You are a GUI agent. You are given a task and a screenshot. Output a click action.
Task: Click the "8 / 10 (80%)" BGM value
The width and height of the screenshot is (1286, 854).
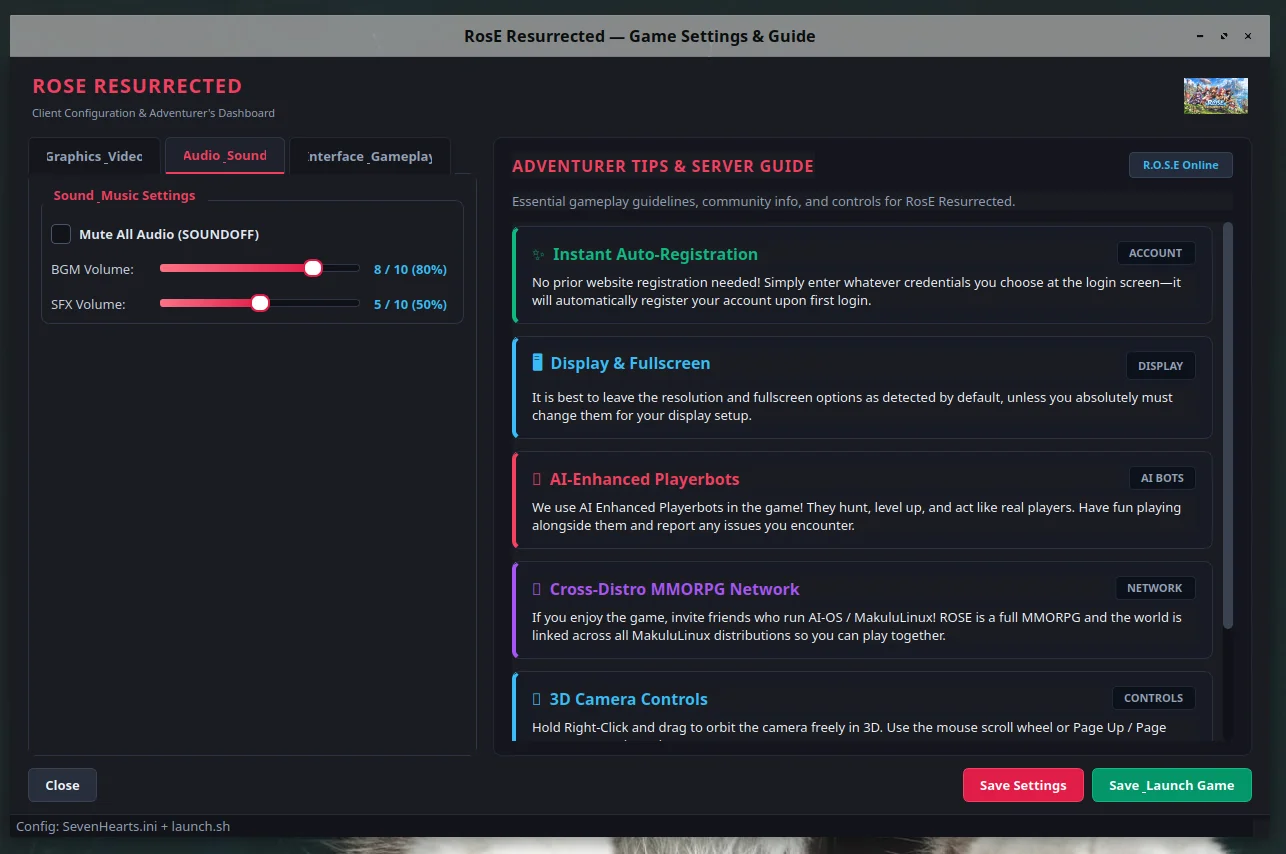point(410,270)
